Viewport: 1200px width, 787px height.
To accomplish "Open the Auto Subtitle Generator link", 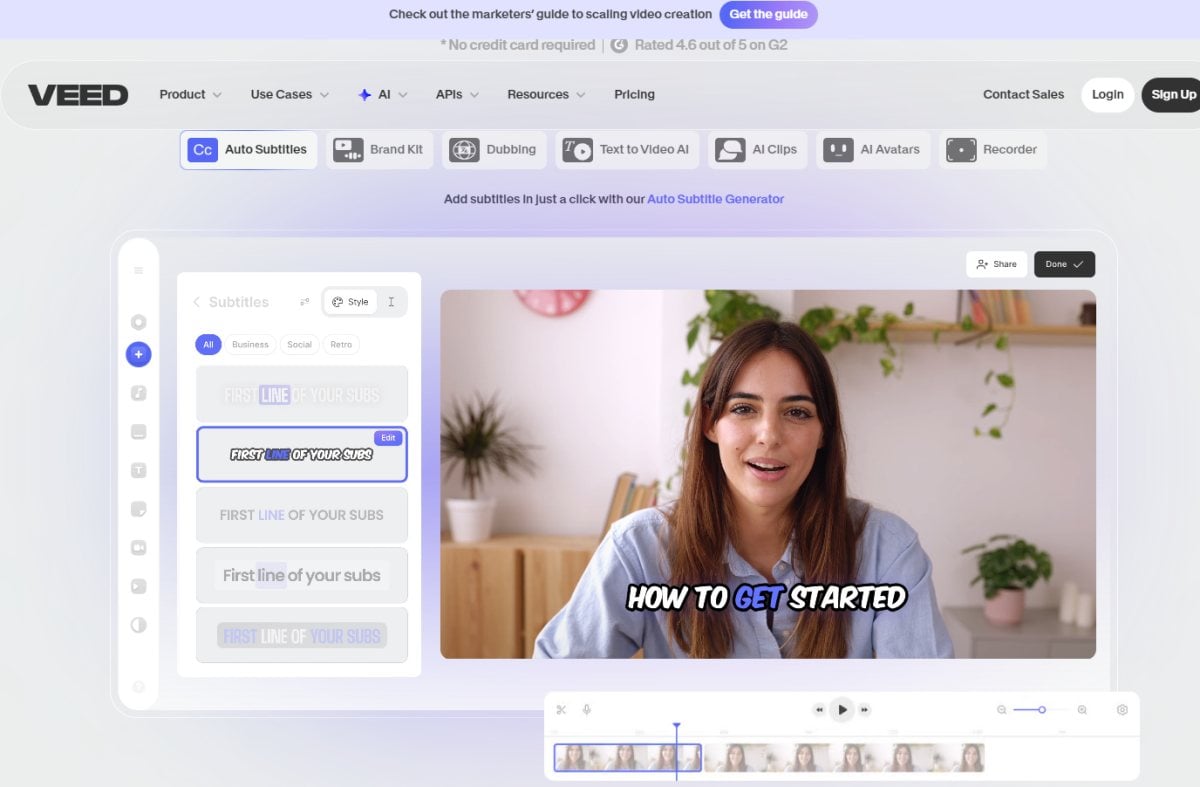I will 714,199.
